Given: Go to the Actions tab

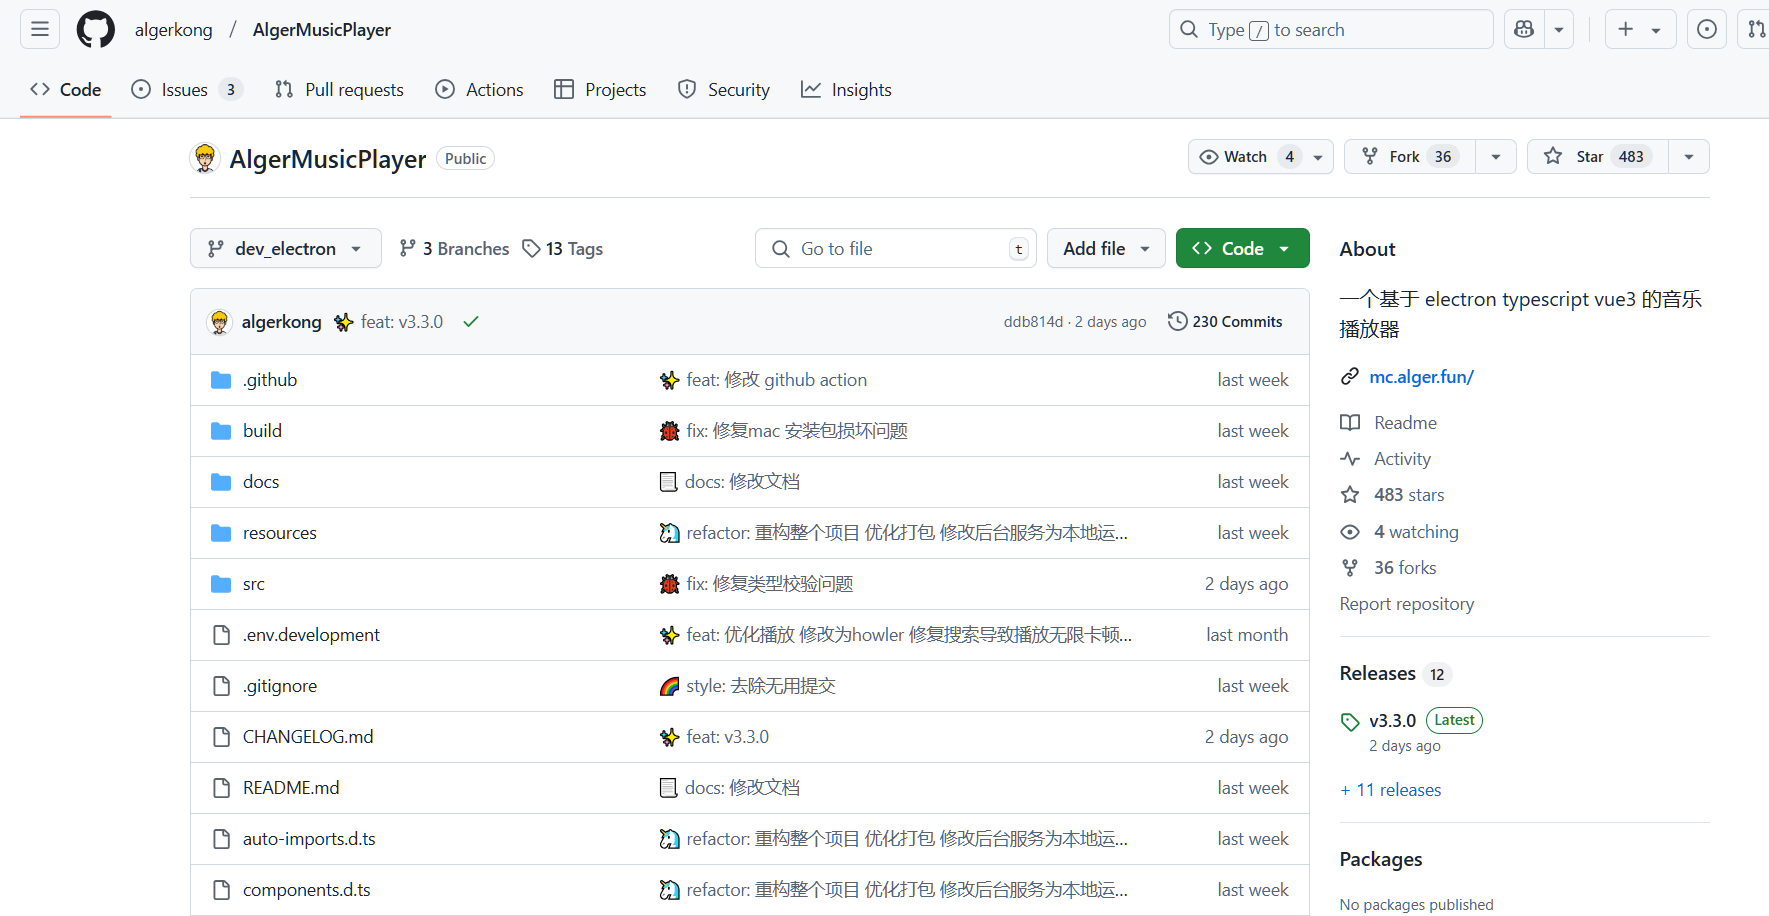Looking at the screenshot, I should pyautogui.click(x=479, y=90).
